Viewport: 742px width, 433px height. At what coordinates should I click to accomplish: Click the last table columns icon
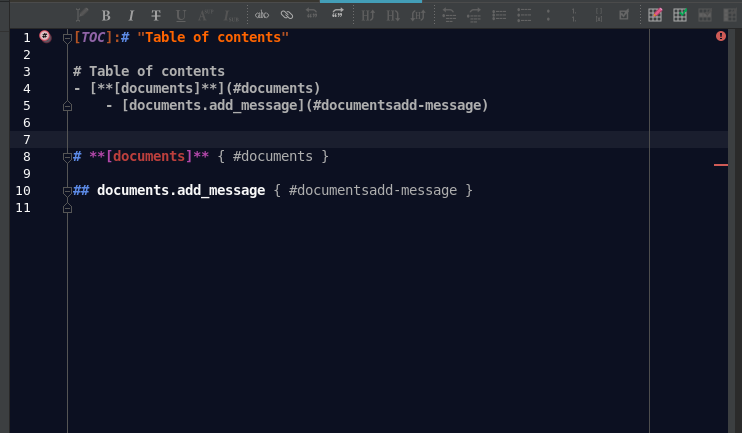(x=730, y=15)
